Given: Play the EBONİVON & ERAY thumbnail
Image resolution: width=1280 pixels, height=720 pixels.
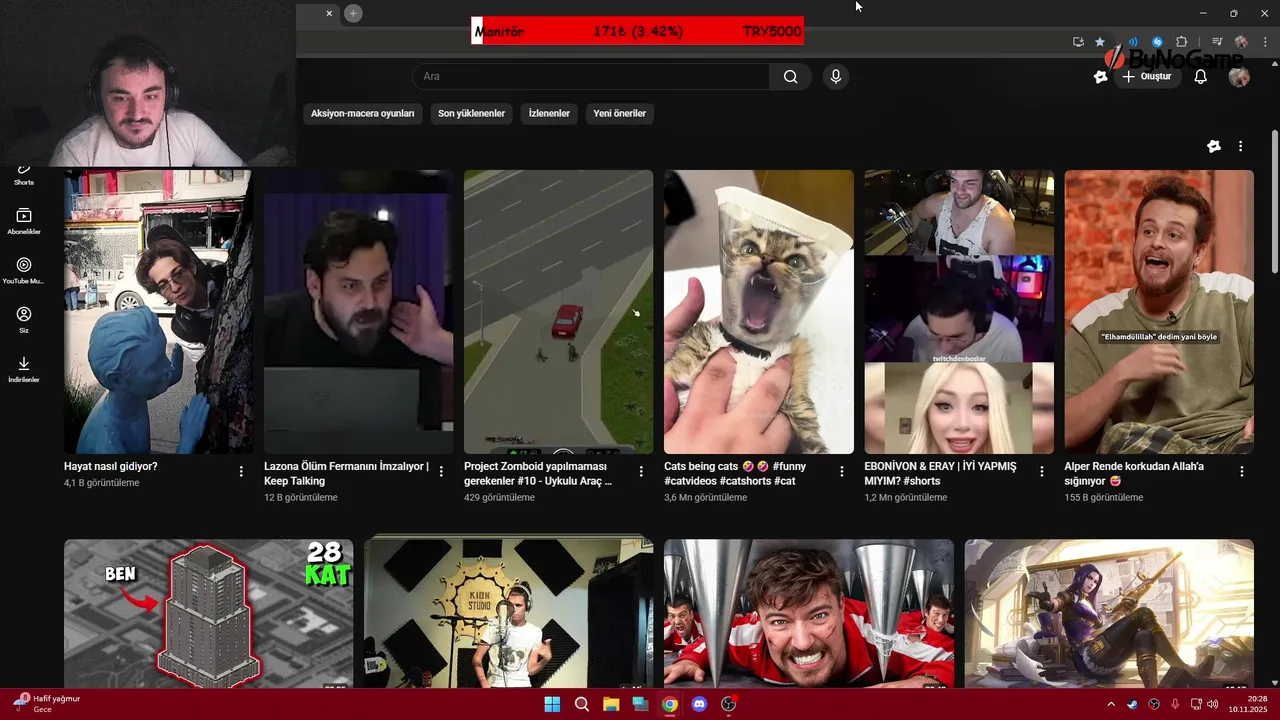Looking at the screenshot, I should (959, 312).
